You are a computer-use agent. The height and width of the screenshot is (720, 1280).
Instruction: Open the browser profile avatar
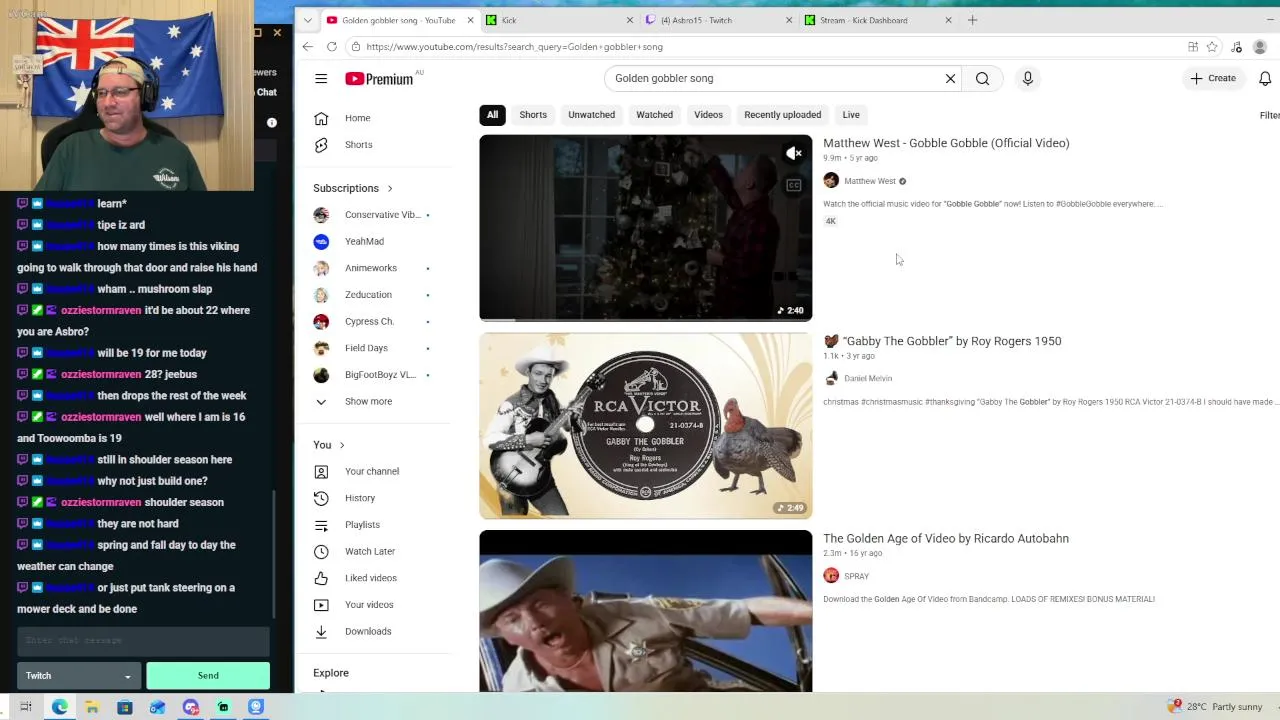point(1260,46)
